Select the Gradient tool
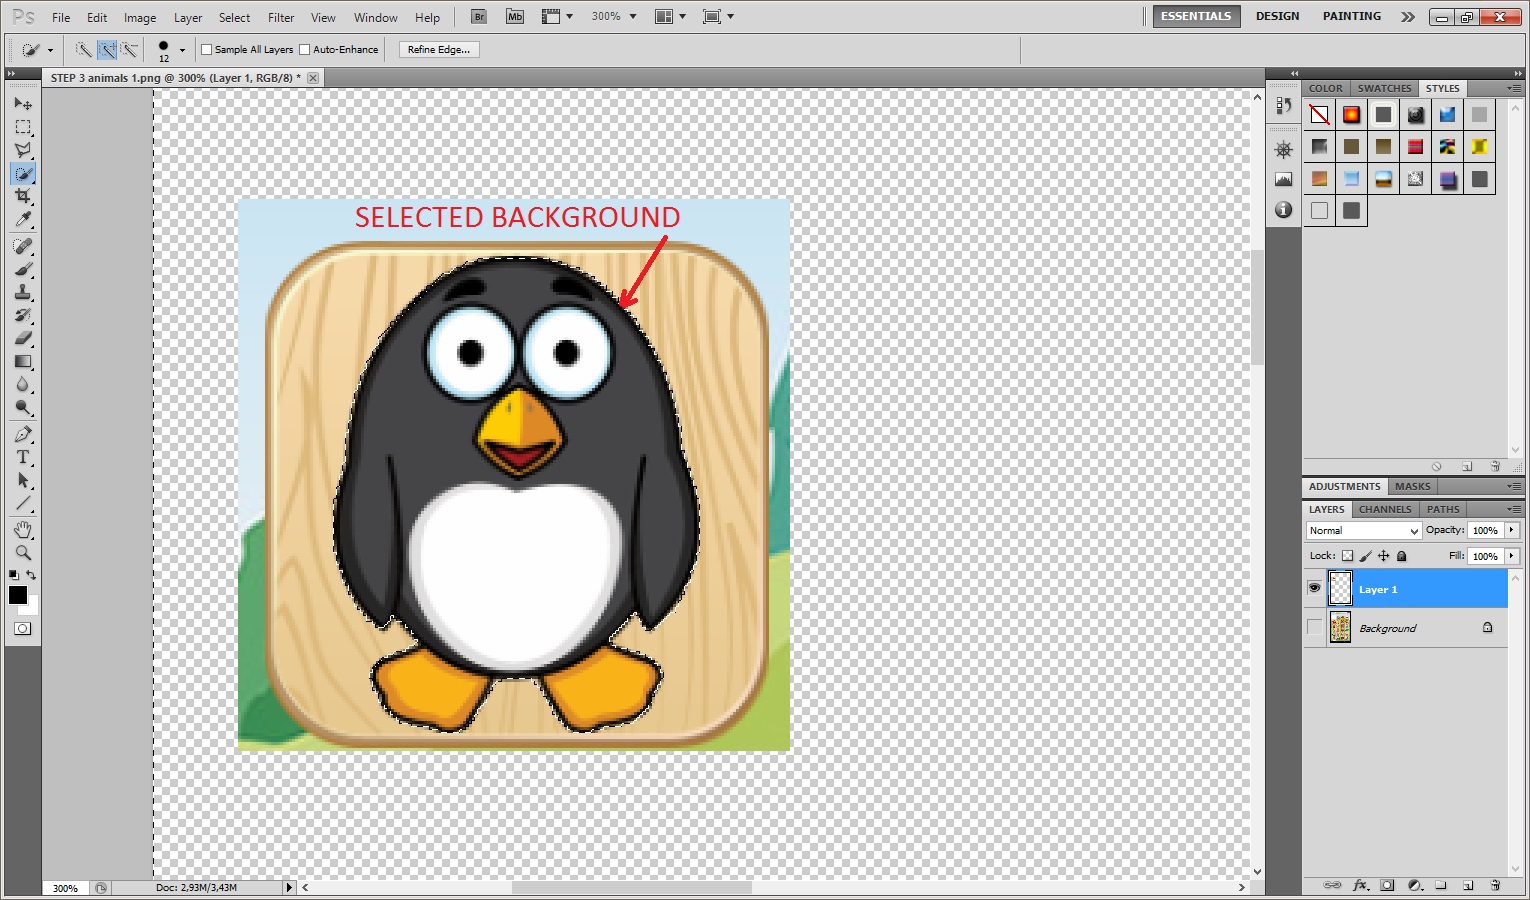 pyautogui.click(x=23, y=361)
